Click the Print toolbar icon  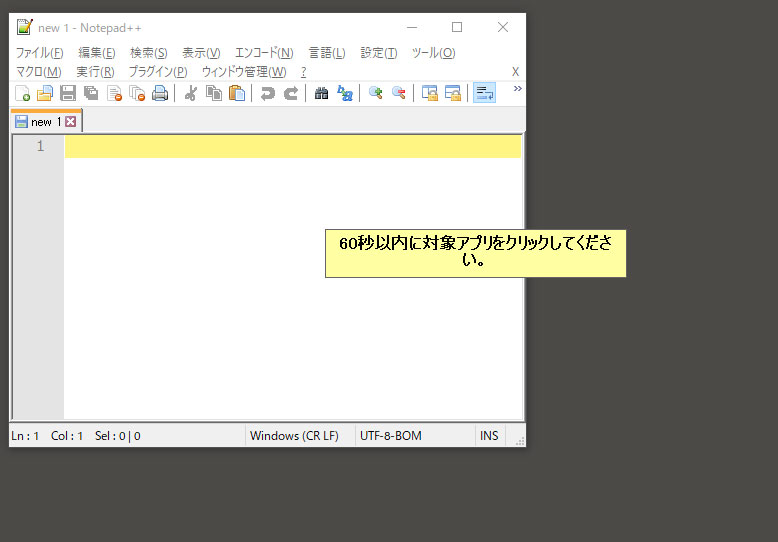pos(160,93)
